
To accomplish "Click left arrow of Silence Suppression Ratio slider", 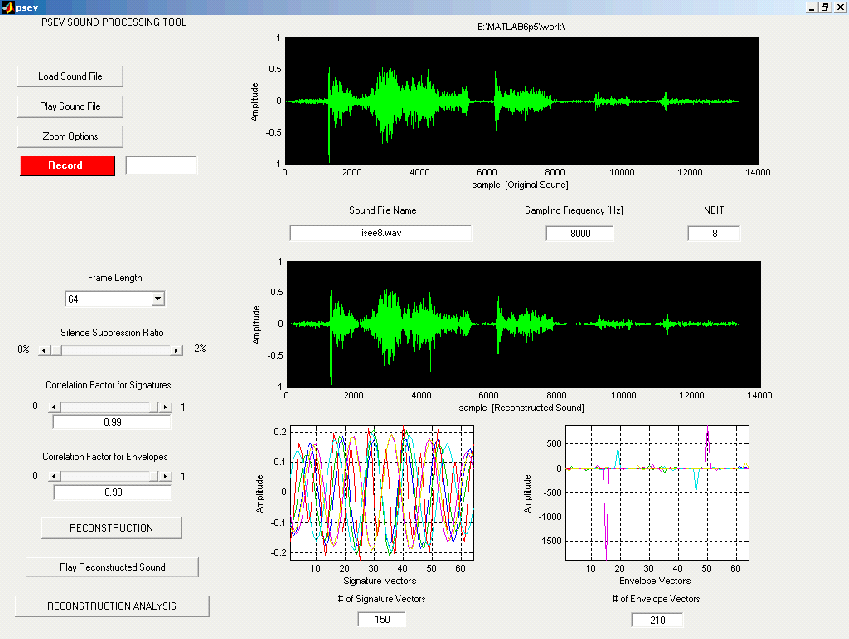I will pos(43,350).
